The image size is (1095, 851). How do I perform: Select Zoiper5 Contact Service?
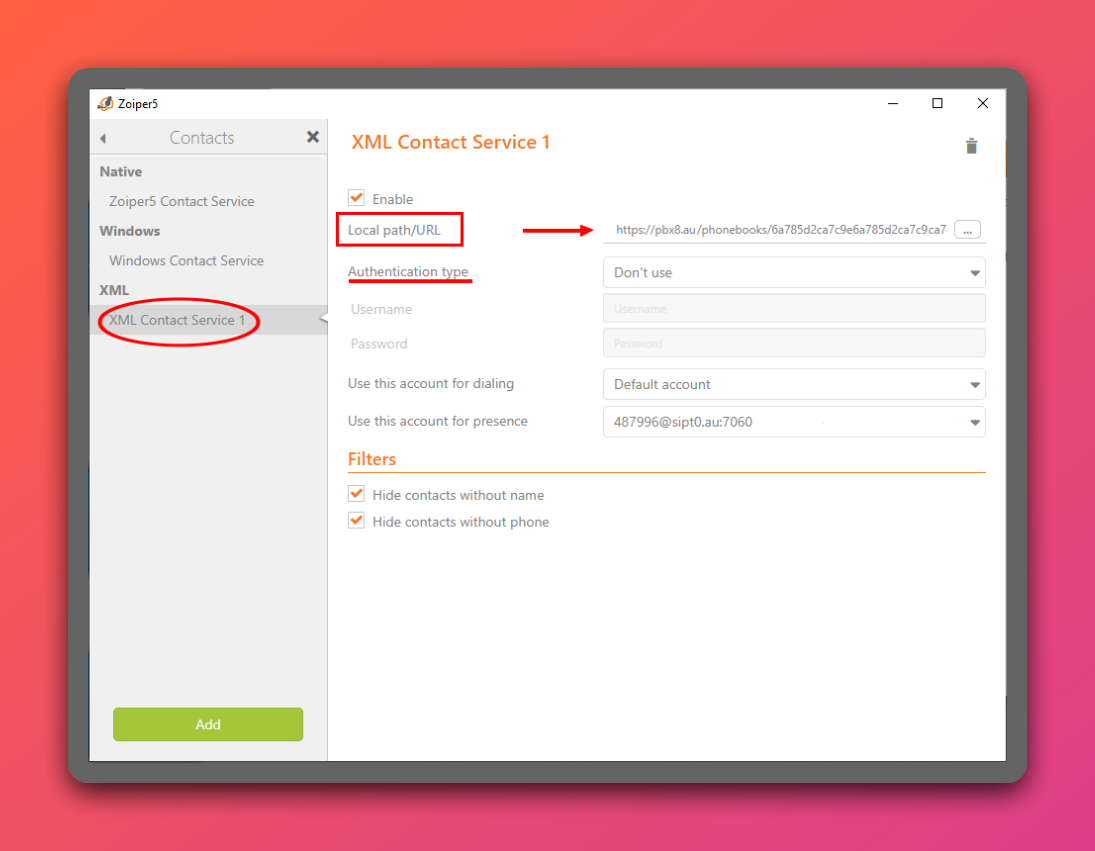182,201
